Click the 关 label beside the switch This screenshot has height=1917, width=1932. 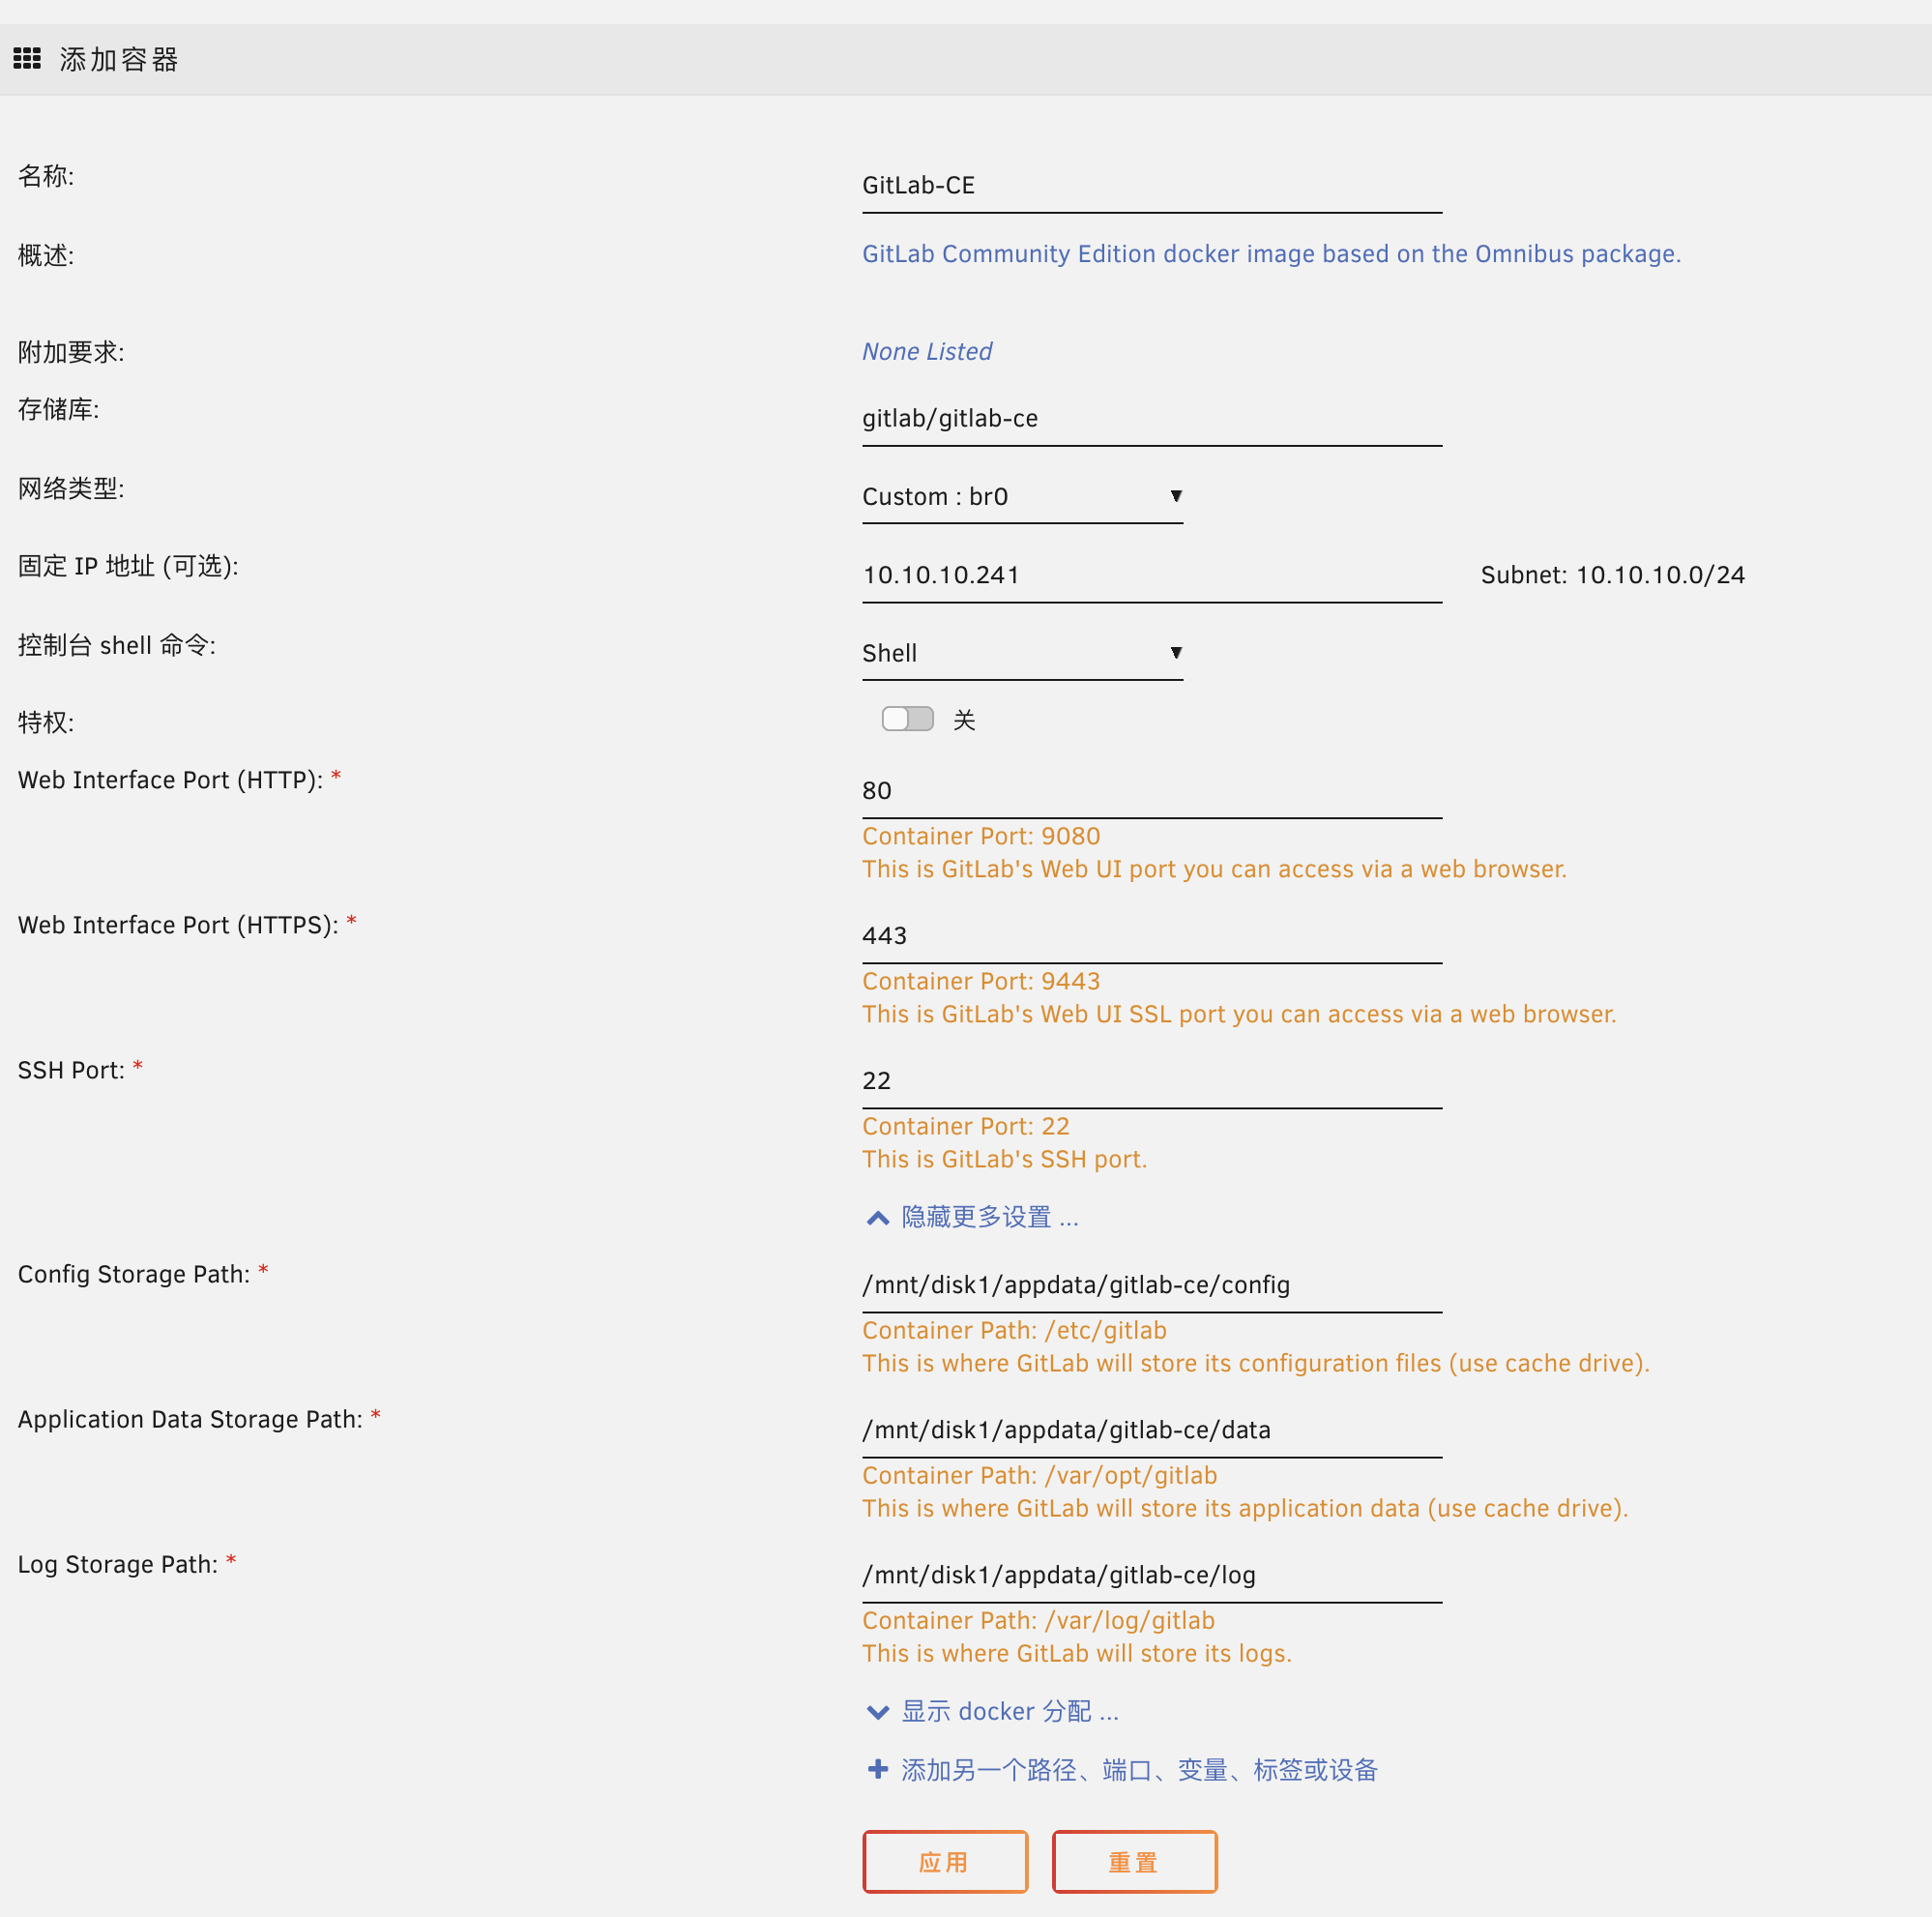pyautogui.click(x=964, y=720)
